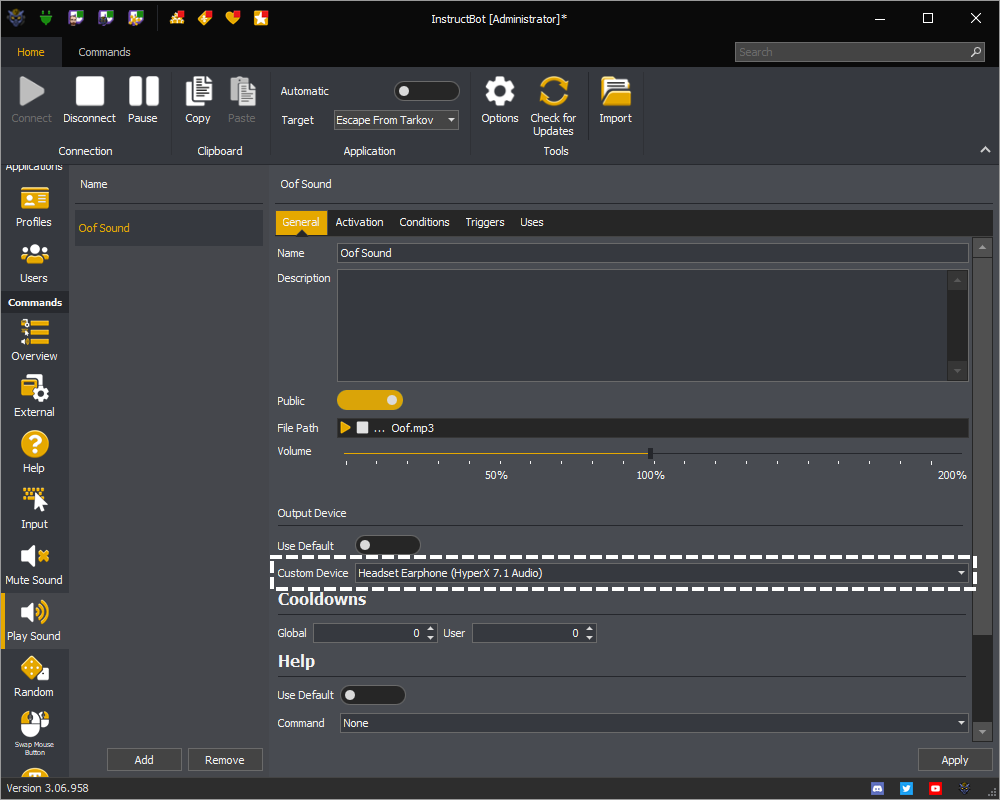Click the settings panel scroll-down arrow
The width and height of the screenshot is (1000, 800).
(x=982, y=732)
